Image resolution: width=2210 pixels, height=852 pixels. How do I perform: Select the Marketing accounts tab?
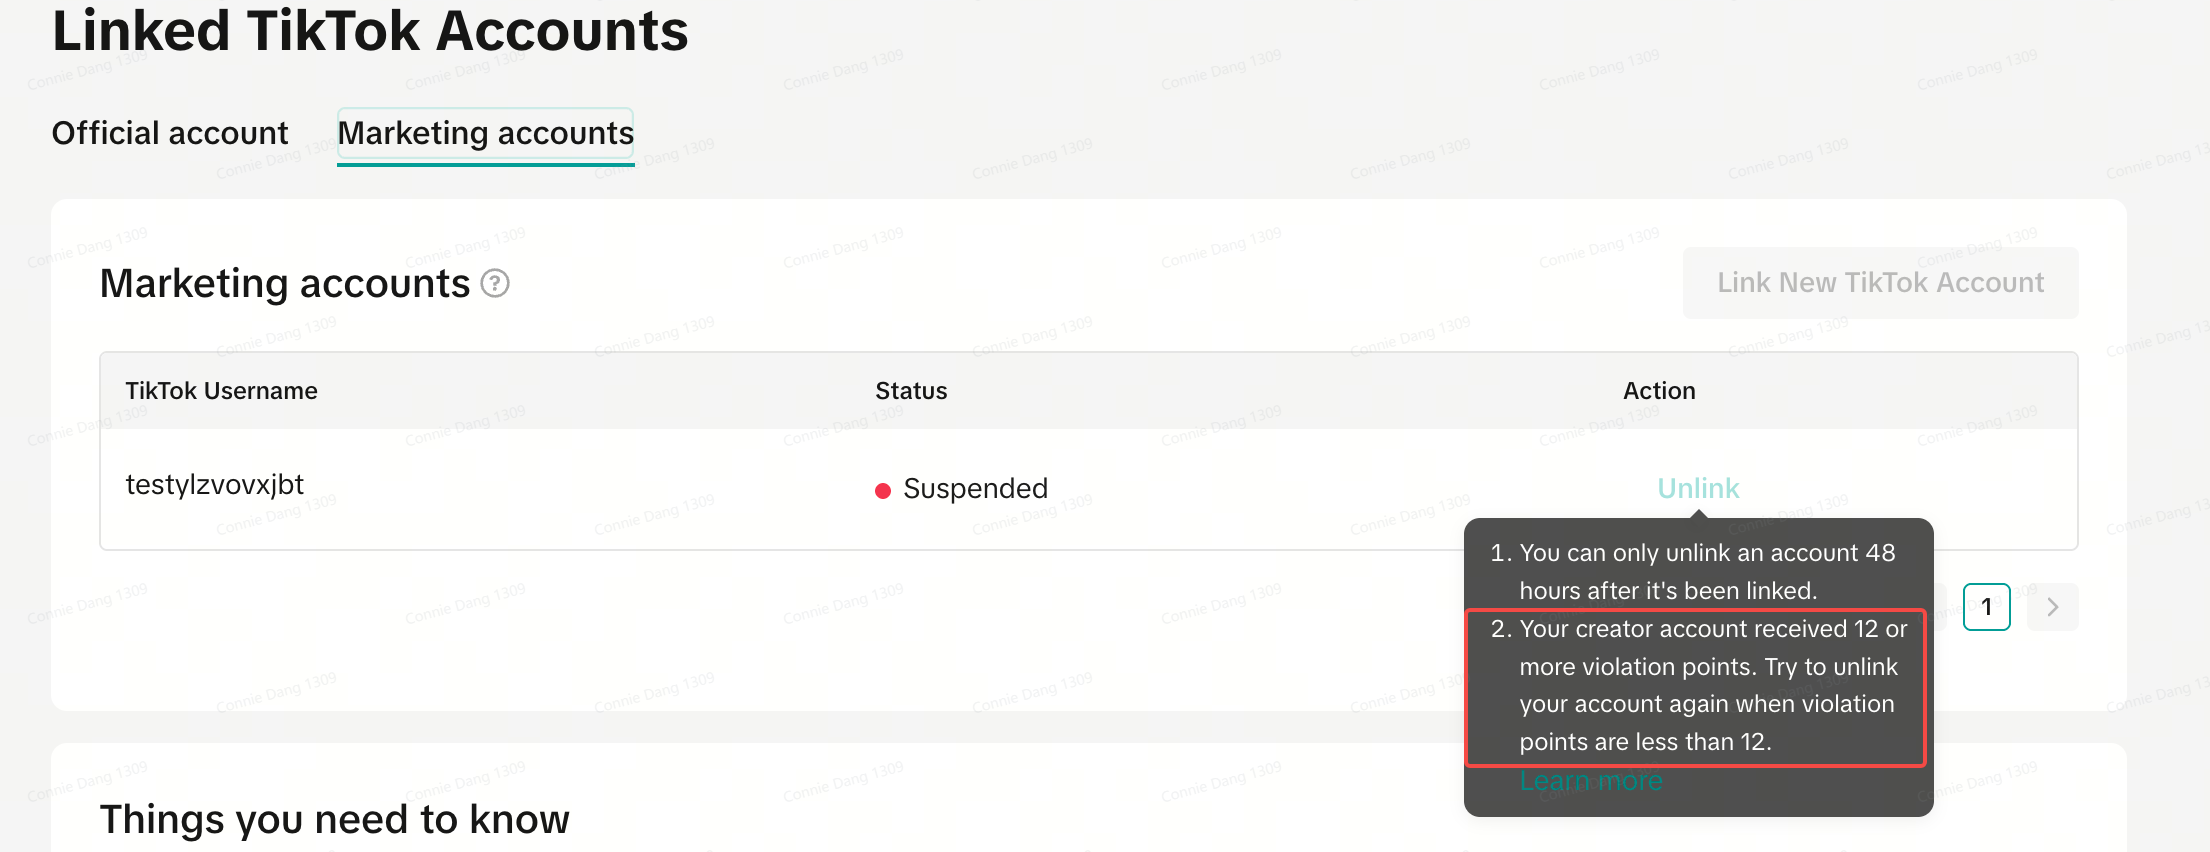coord(485,133)
